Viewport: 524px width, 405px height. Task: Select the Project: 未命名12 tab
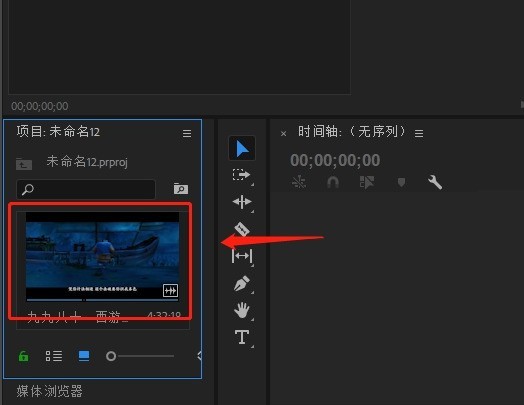58,132
